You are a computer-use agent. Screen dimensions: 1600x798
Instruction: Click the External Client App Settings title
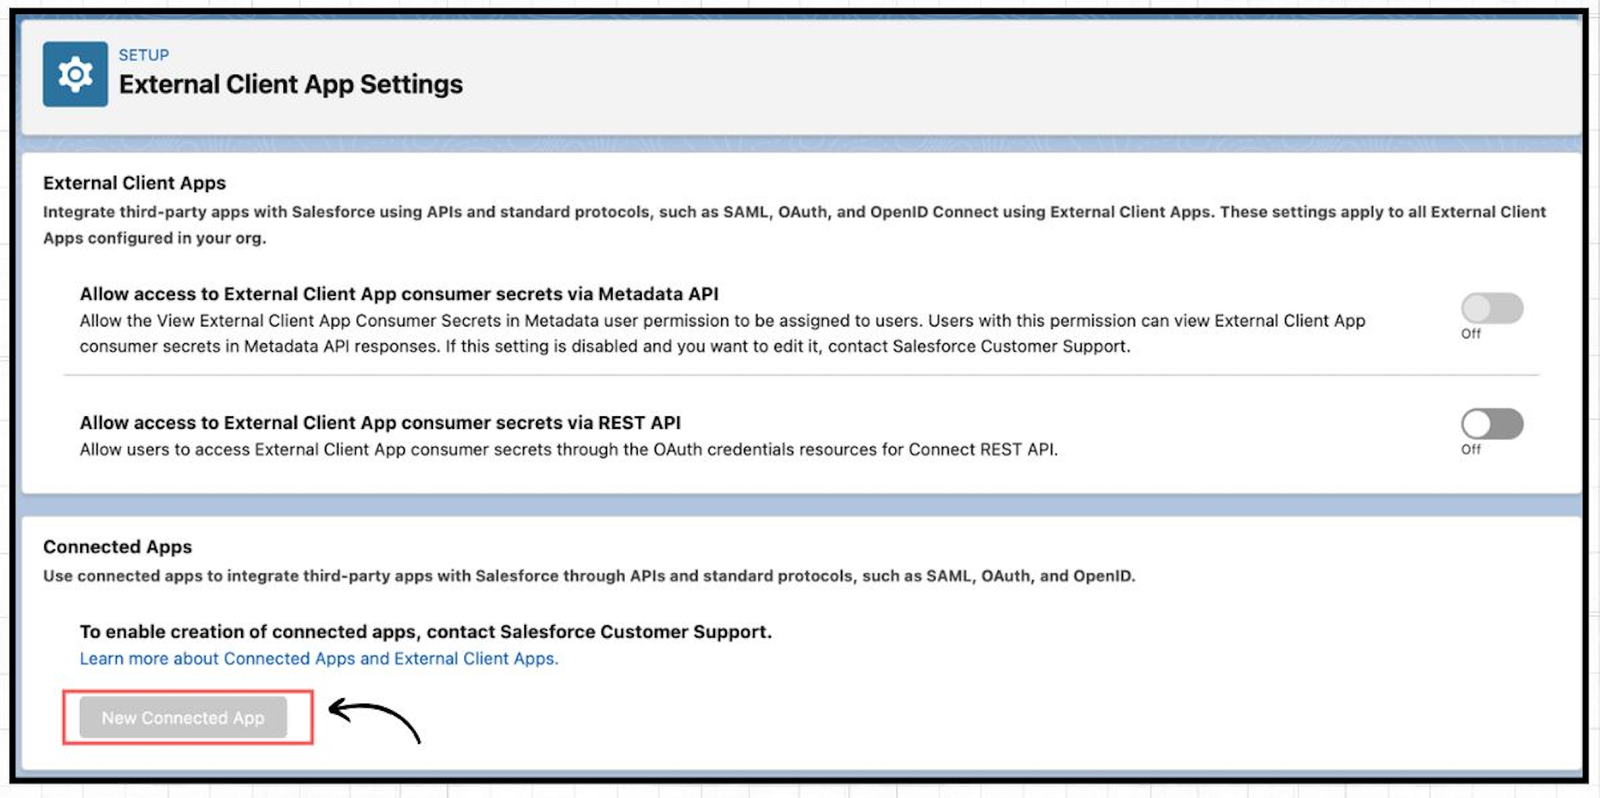click(x=290, y=84)
